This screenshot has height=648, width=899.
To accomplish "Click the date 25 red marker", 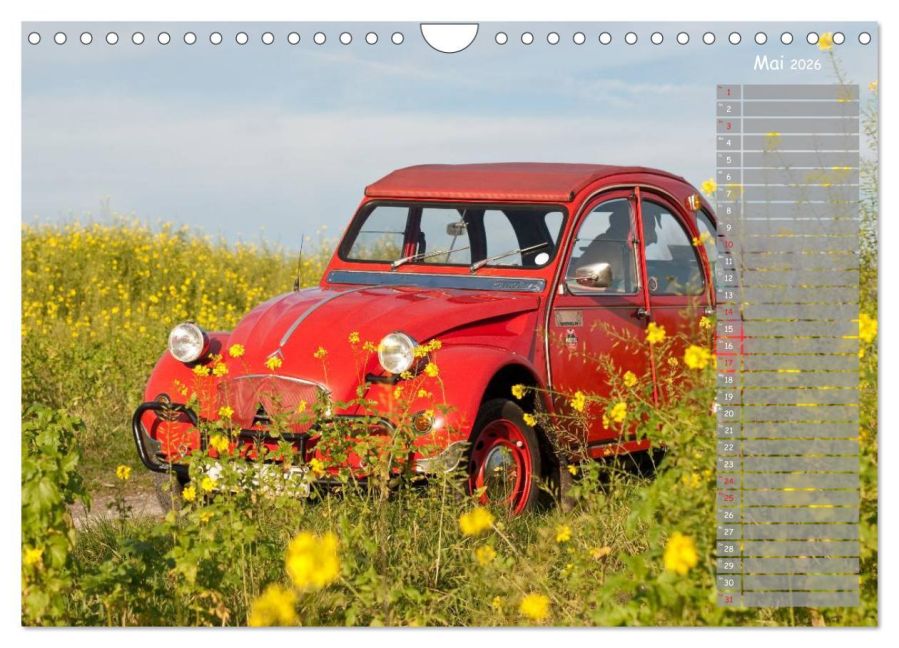I will (729, 496).
